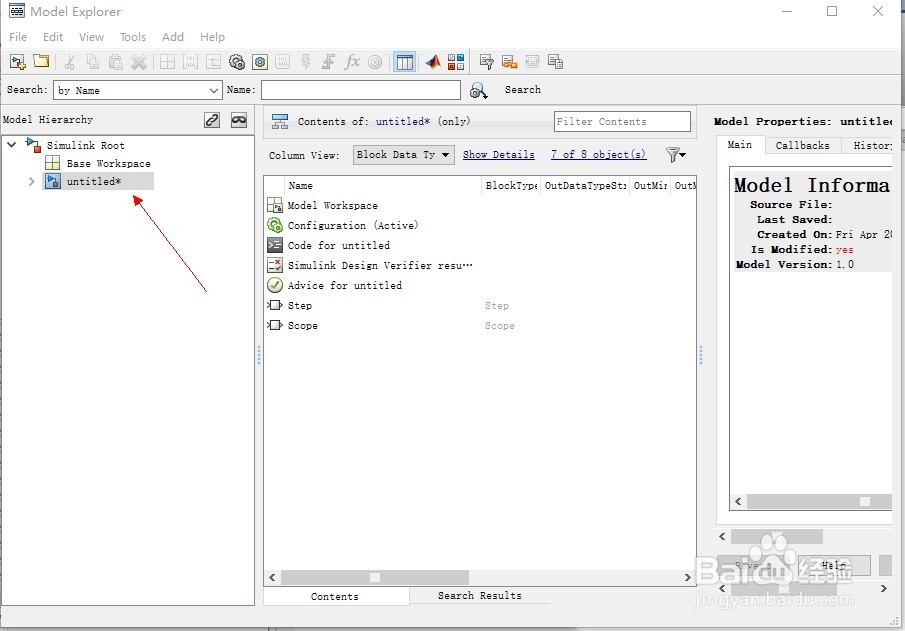Screen dimensions: 905x631
Task: Click the pencil edit icon in Model Hierarchy
Action: pyautogui.click(x=212, y=119)
